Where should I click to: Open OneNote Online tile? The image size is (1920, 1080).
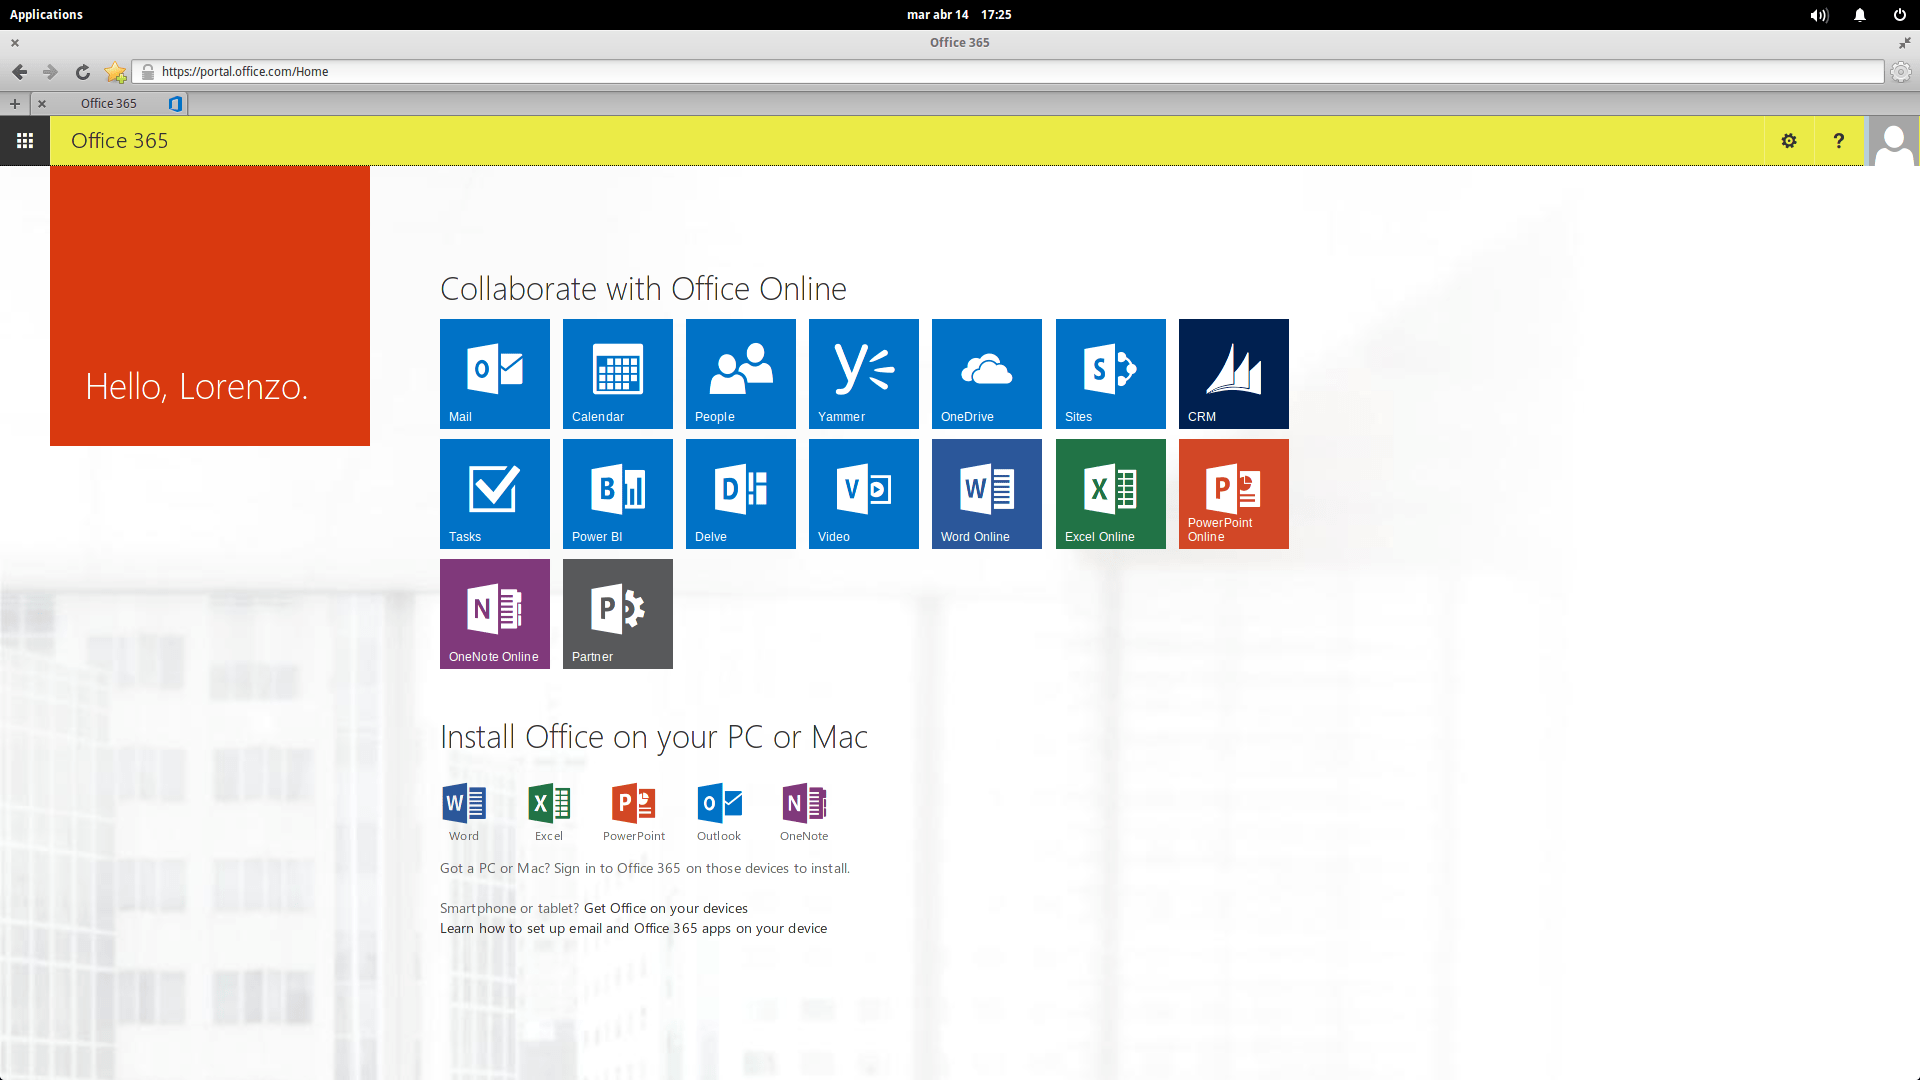[x=495, y=614]
